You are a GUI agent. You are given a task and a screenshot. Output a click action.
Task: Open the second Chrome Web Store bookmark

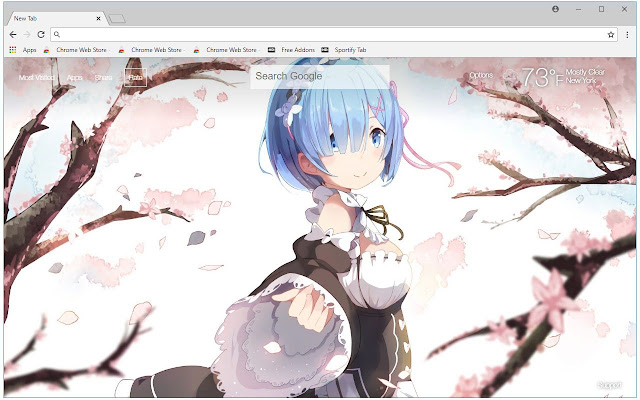tap(151, 50)
